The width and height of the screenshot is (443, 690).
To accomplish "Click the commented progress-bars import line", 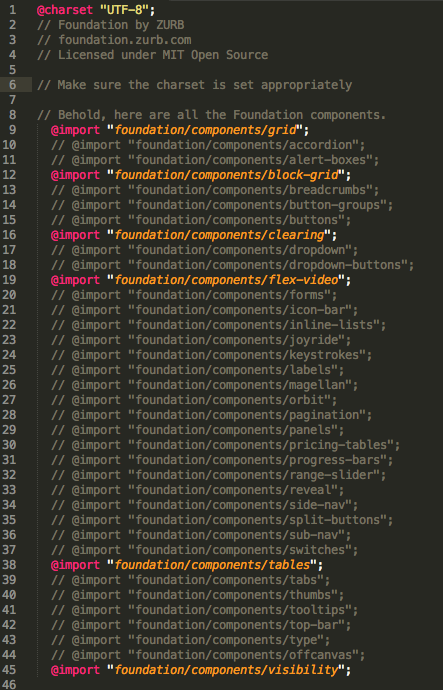I will coord(222,459).
